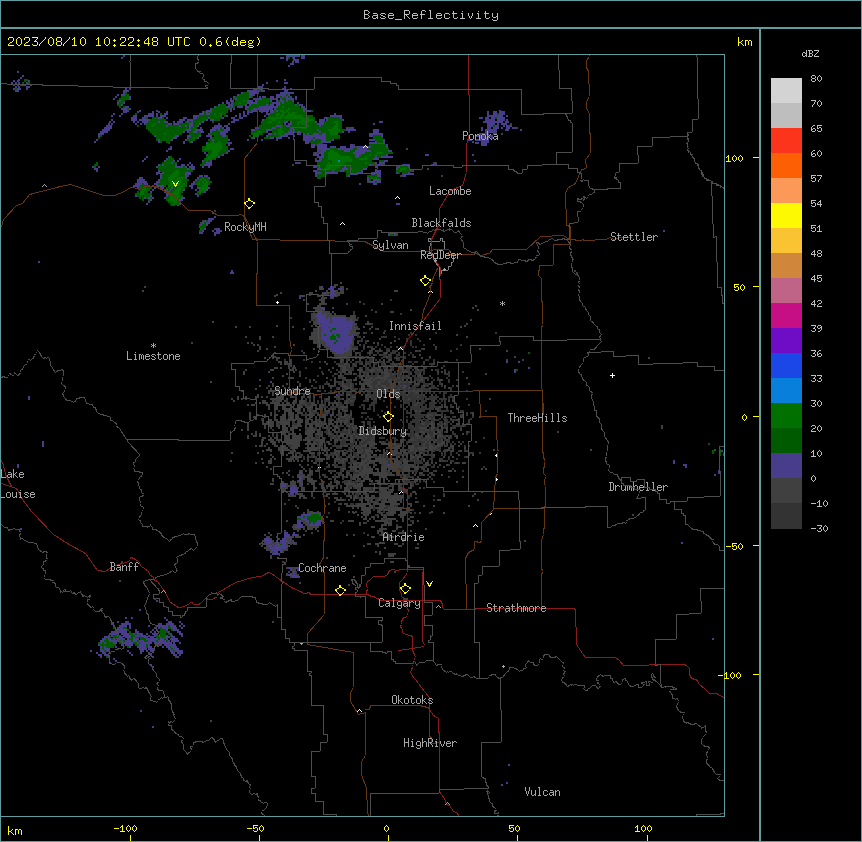Select the 48 dBZ tan color swatch

pyautogui.click(x=786, y=265)
